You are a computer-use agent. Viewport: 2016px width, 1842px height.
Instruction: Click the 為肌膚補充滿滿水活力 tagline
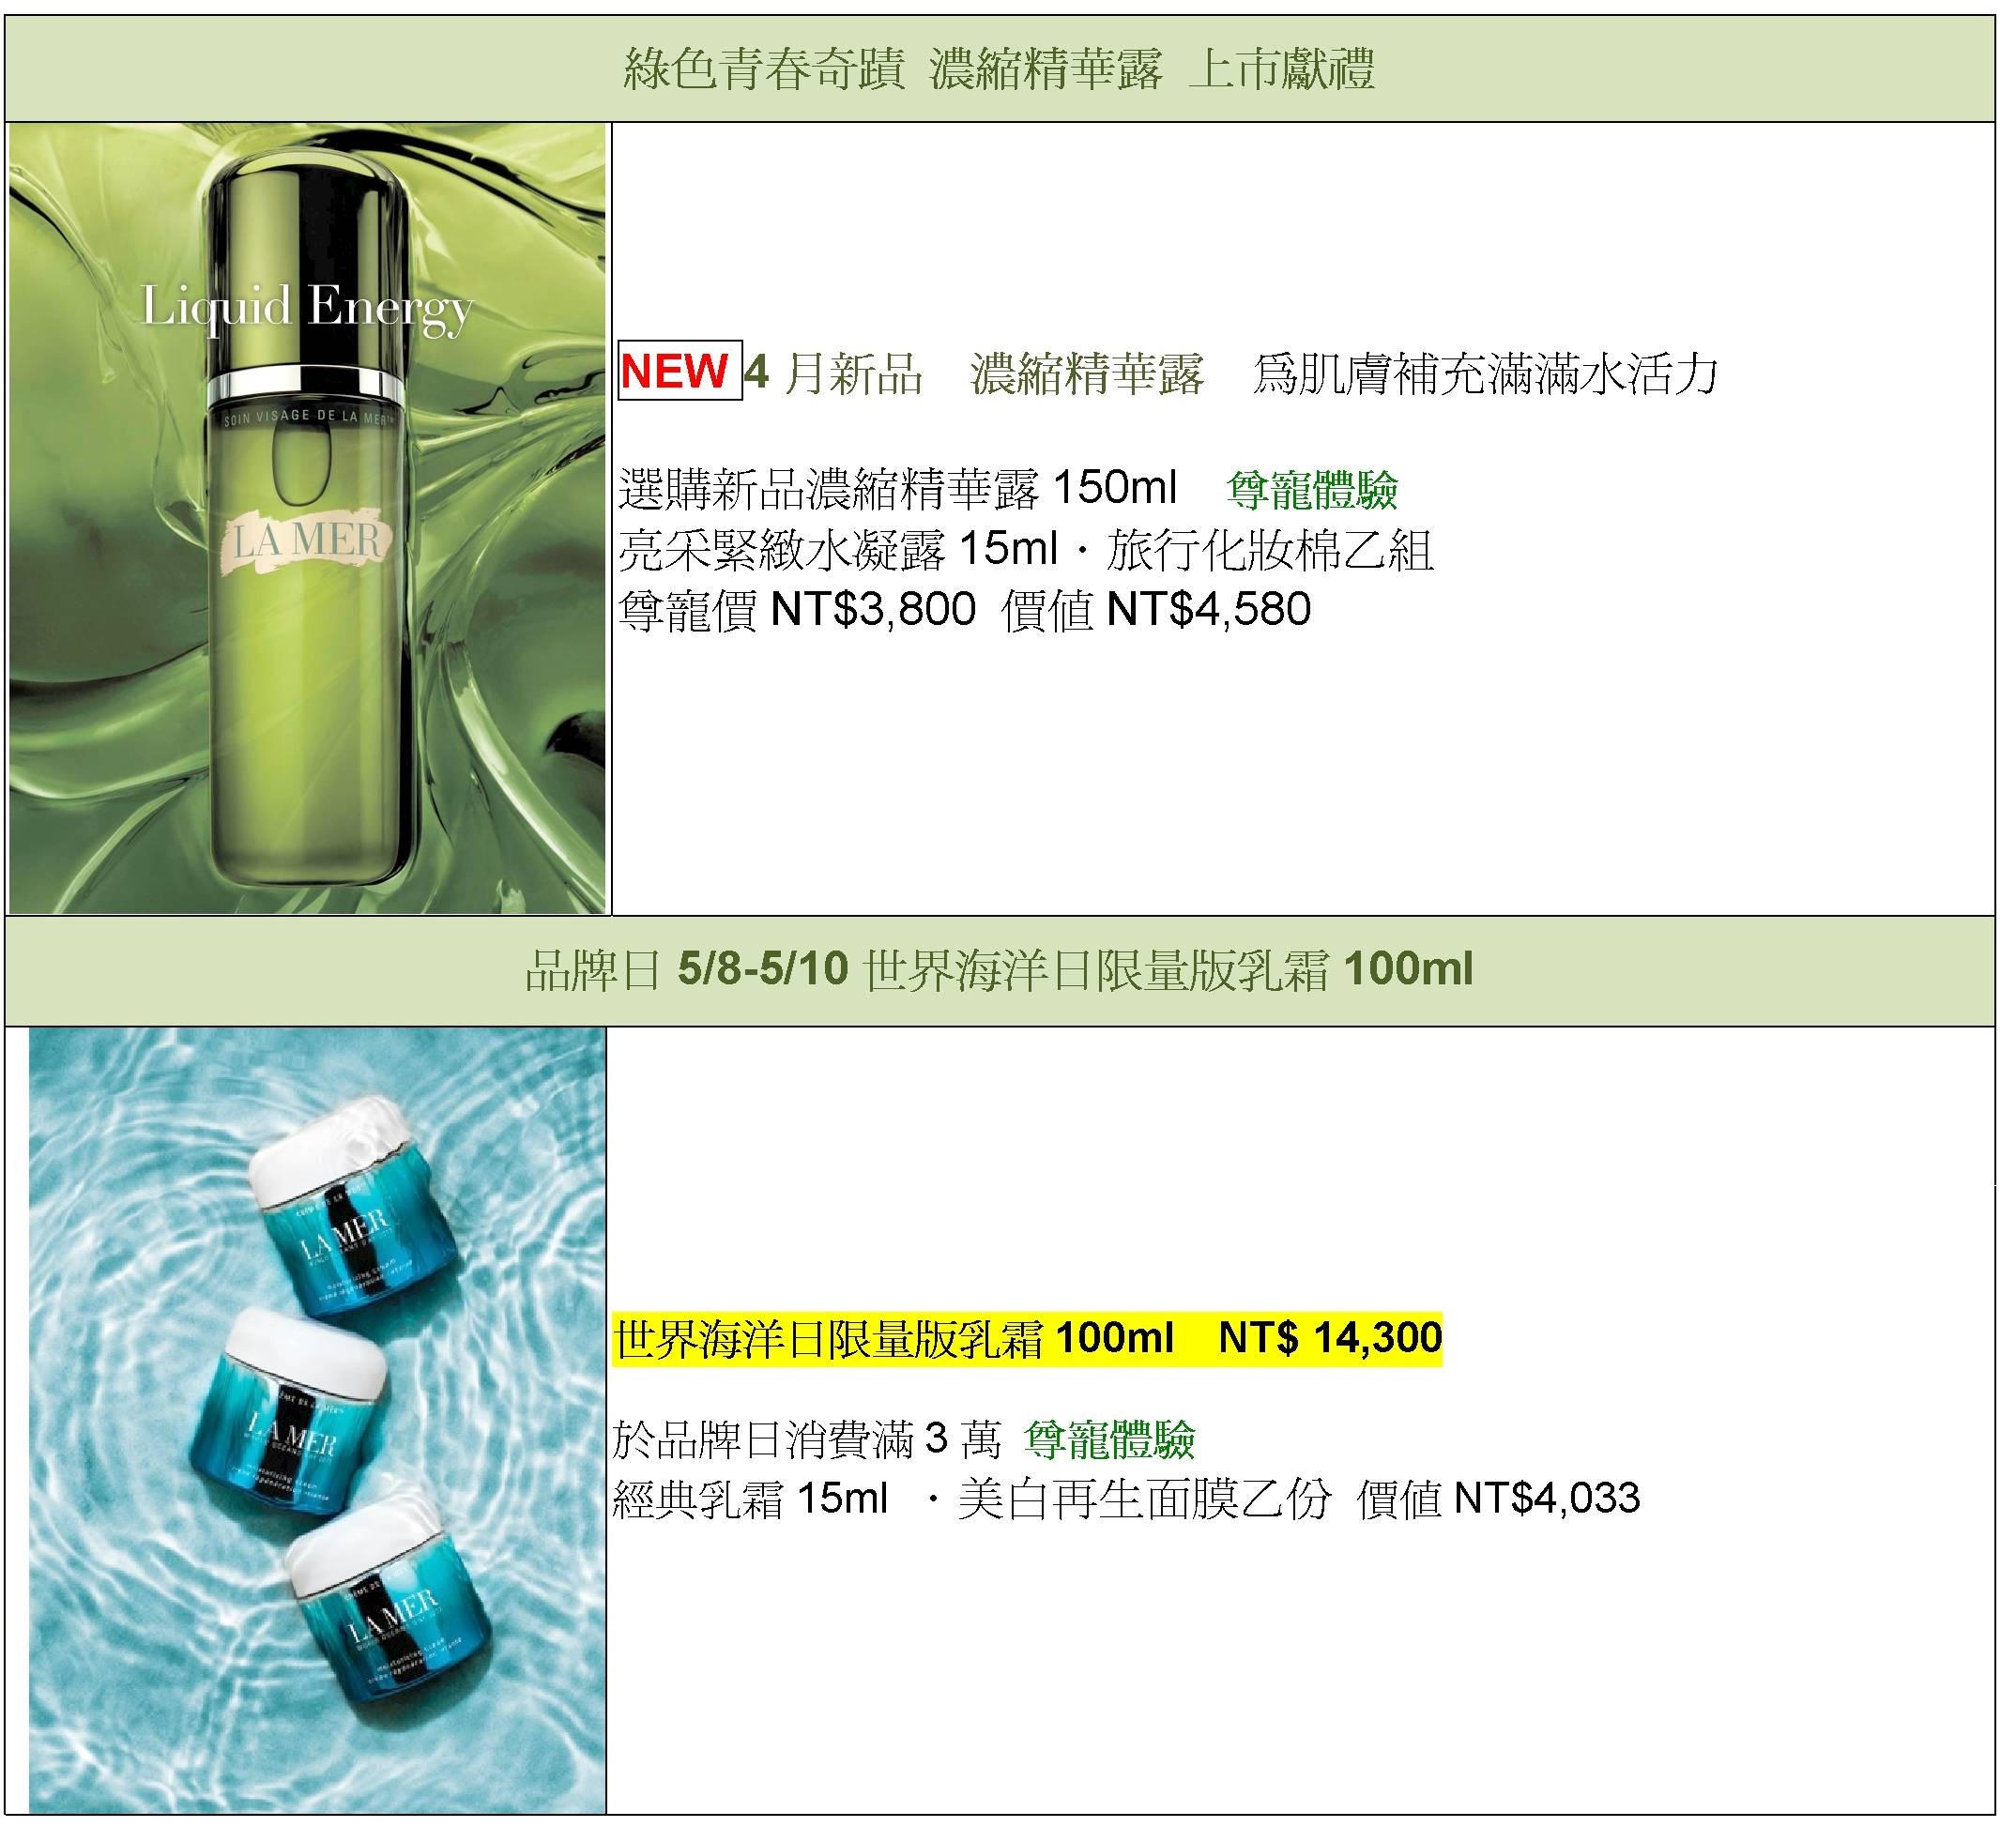[1485, 373]
